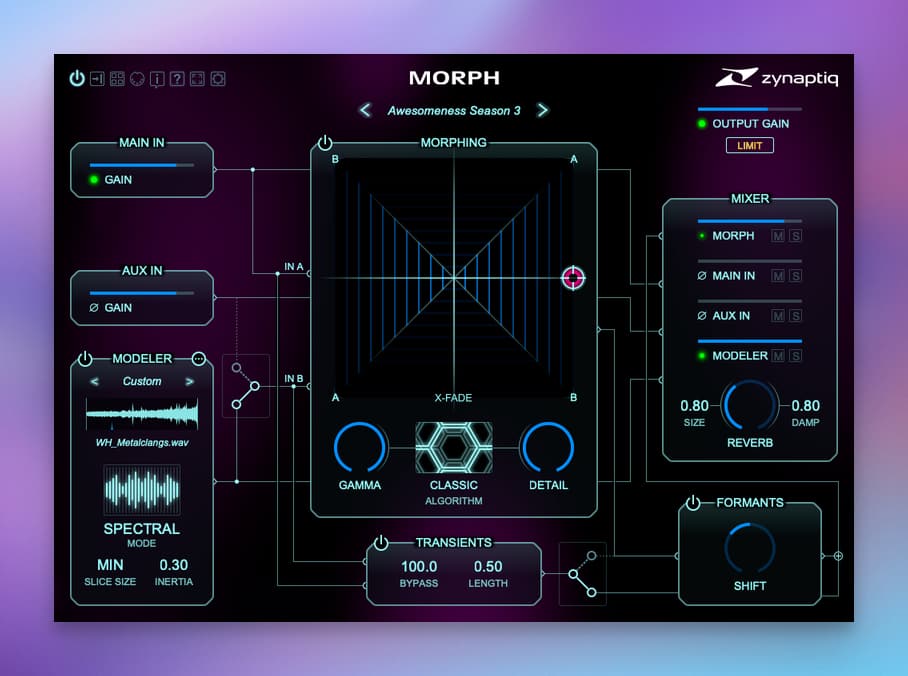Go to next preset after Awesomeness Season 3

coord(542,110)
